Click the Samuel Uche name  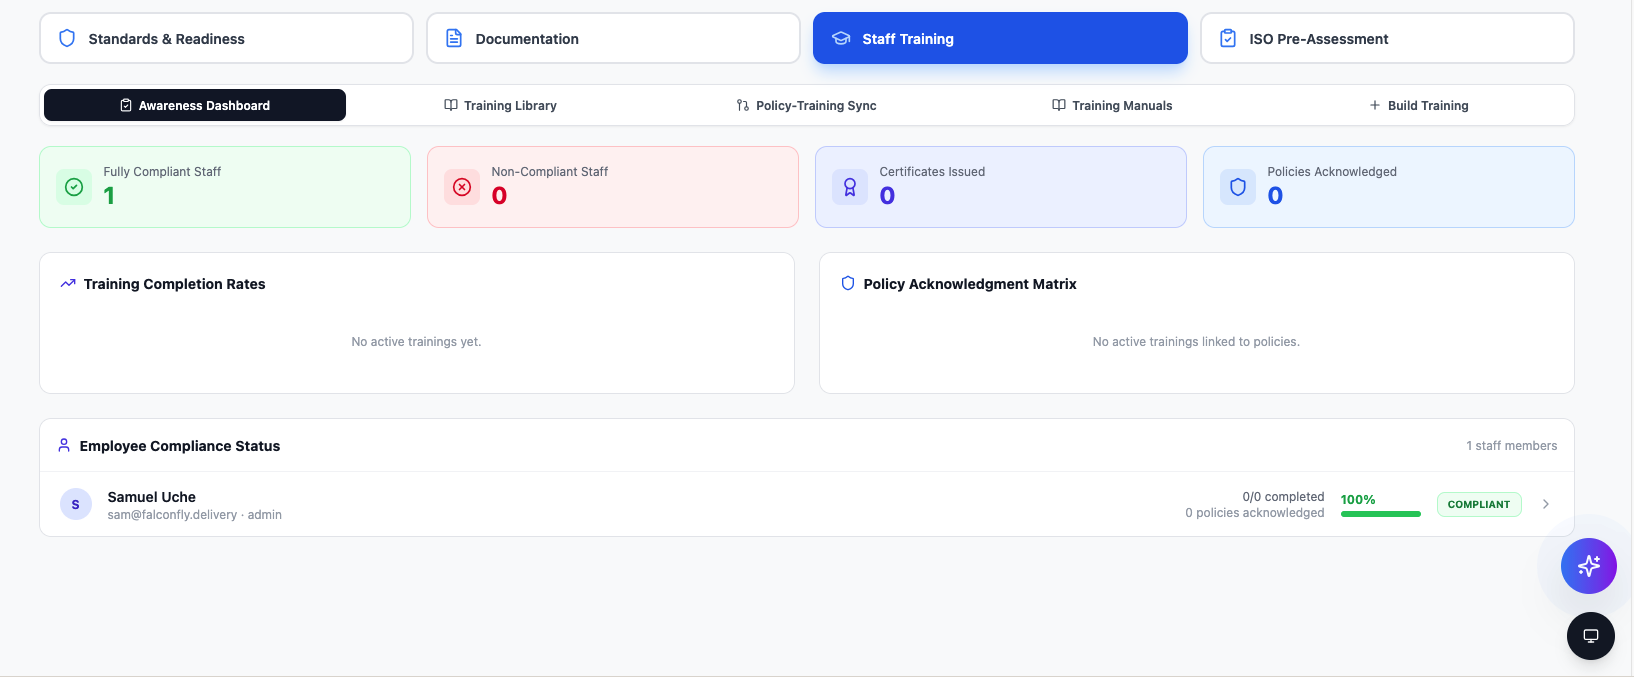(x=152, y=497)
